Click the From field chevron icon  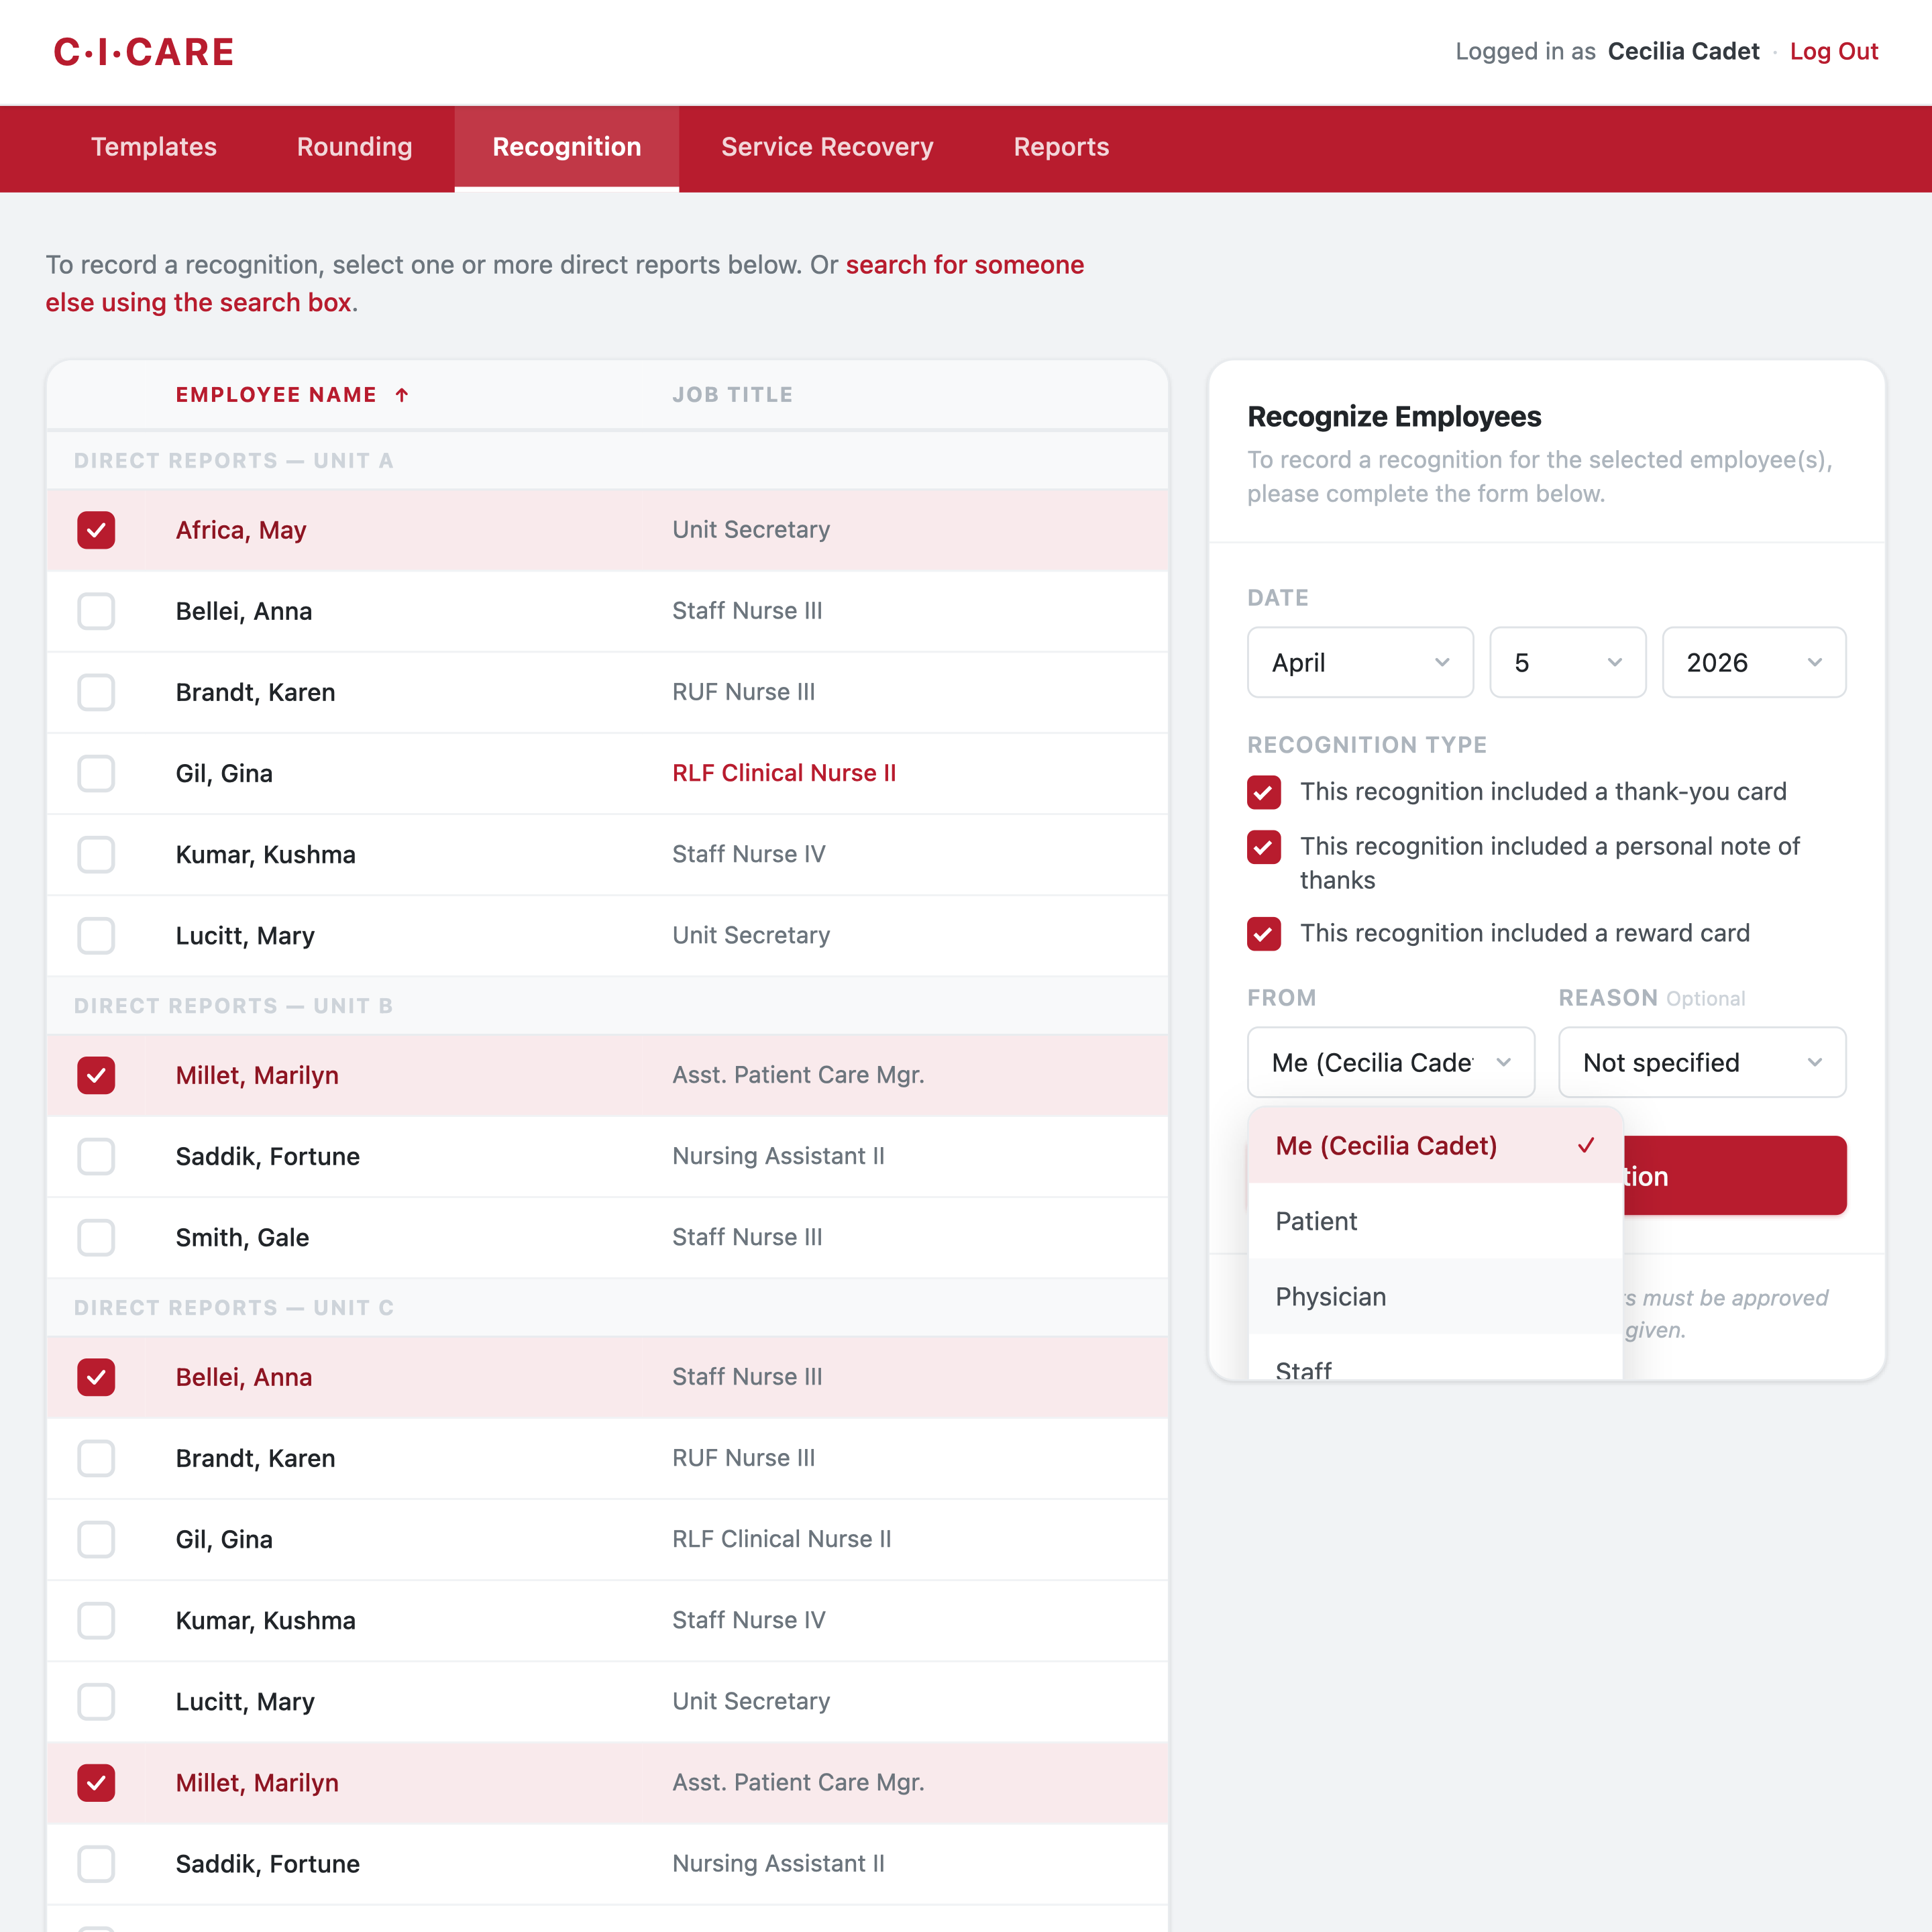coord(1503,1062)
